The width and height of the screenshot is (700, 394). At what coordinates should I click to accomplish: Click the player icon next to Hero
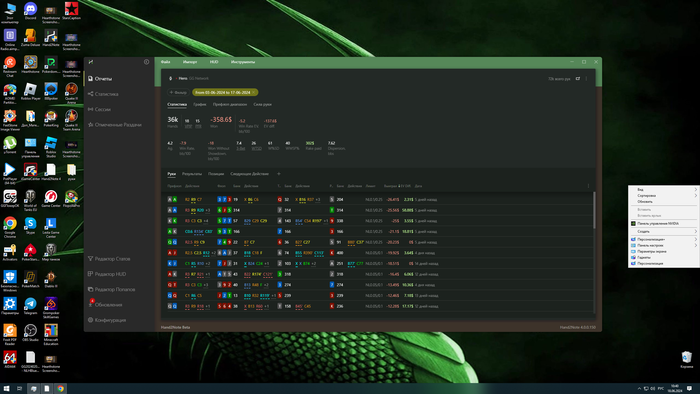point(171,79)
